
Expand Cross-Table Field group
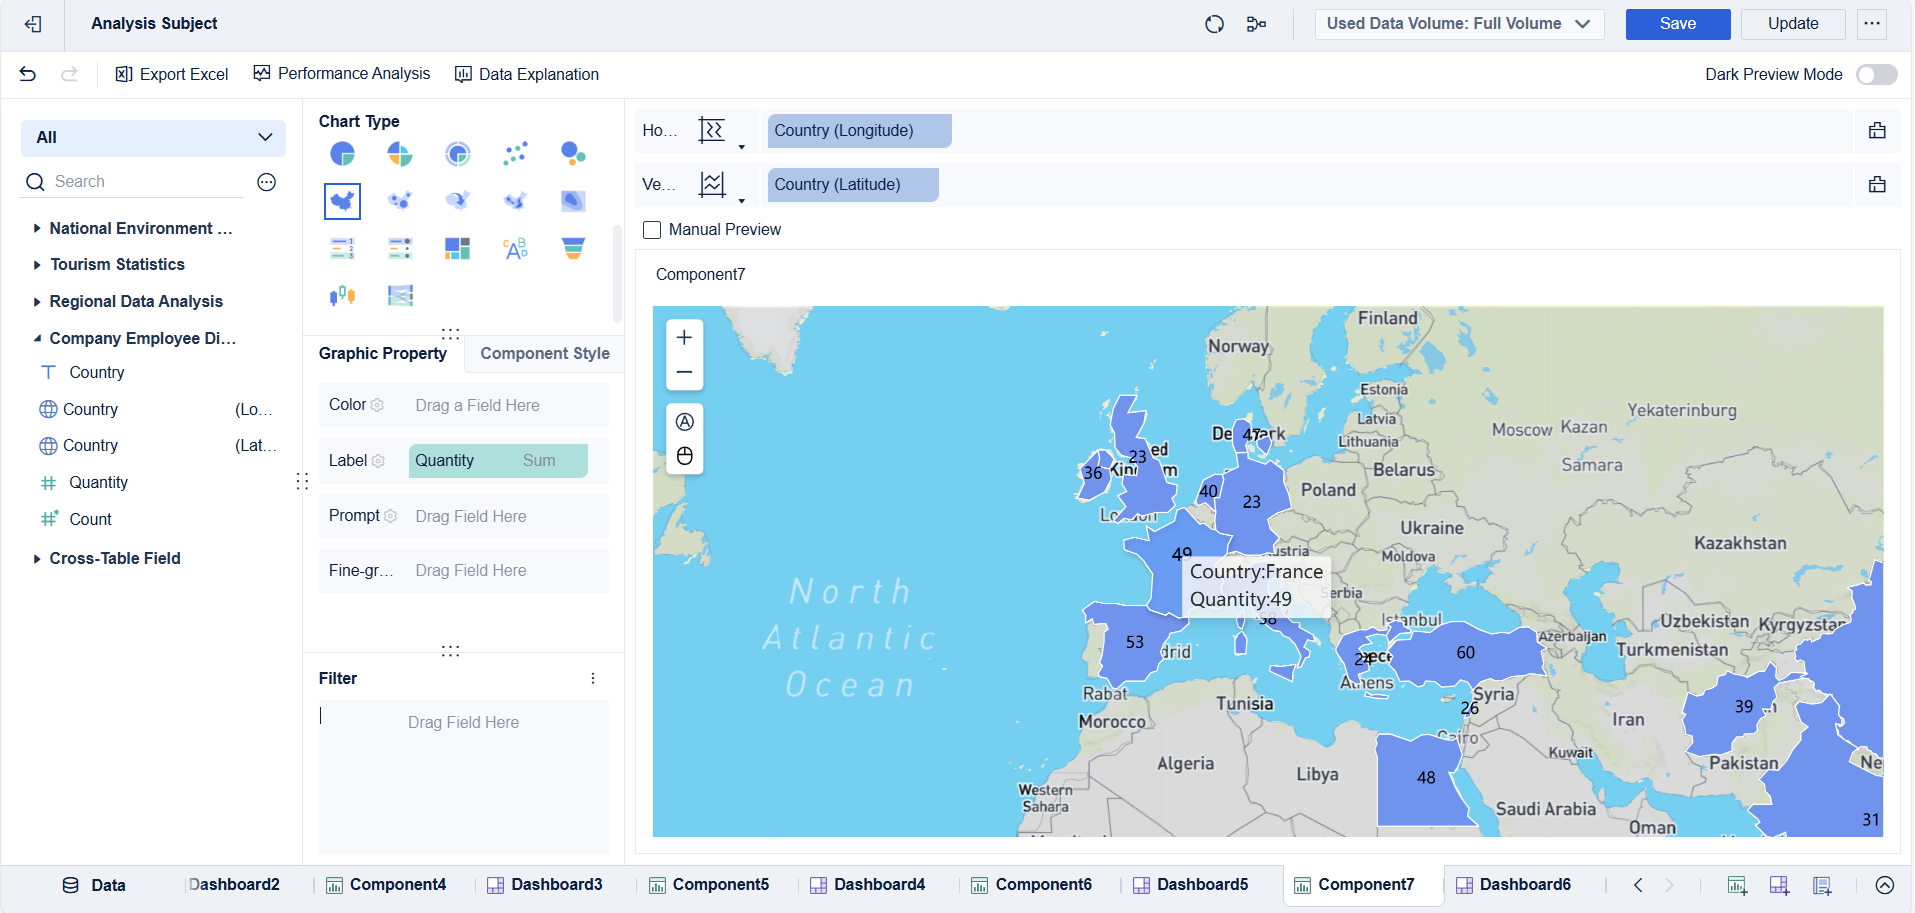click(x=37, y=559)
